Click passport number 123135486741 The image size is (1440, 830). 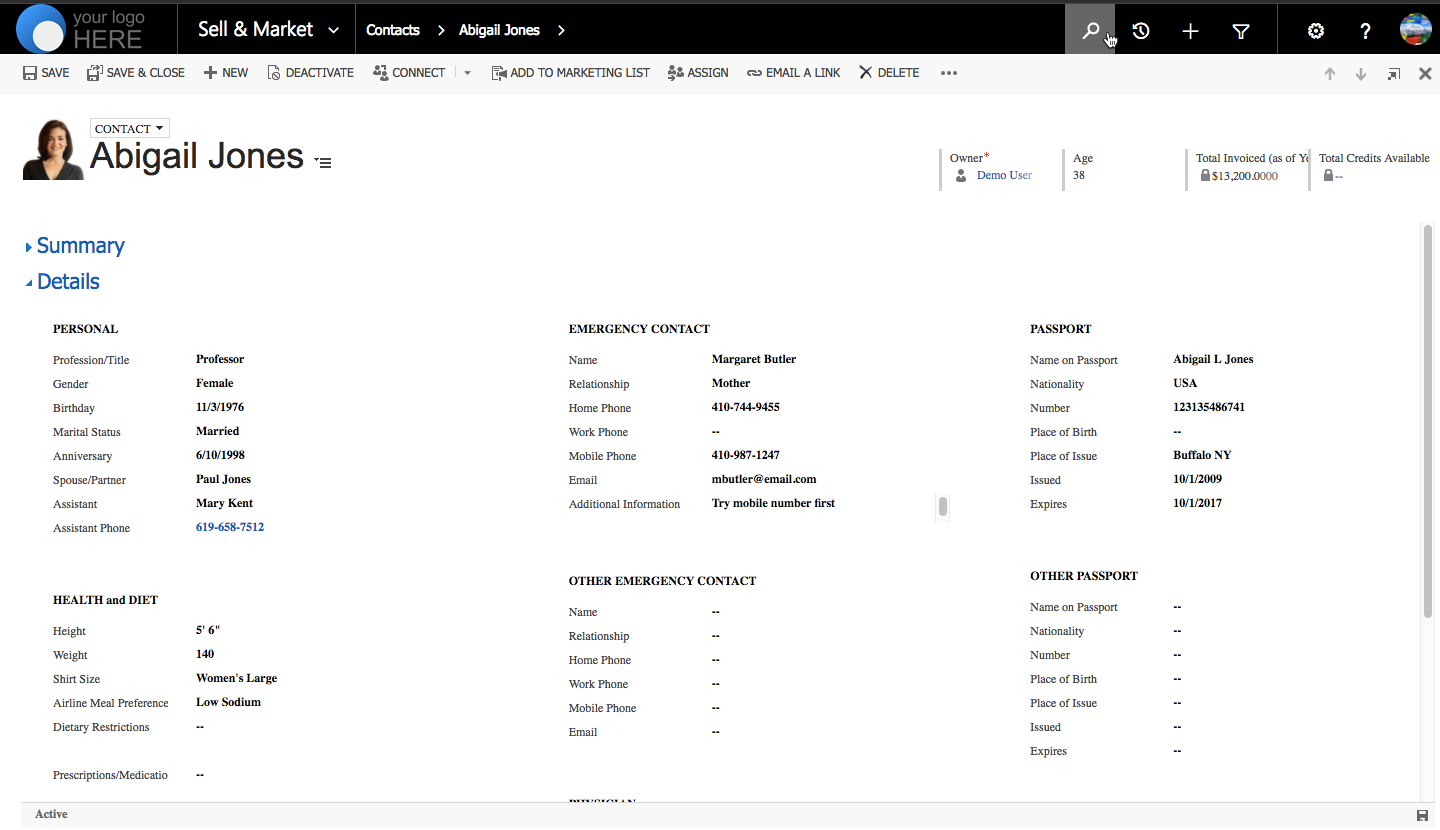coord(1209,407)
